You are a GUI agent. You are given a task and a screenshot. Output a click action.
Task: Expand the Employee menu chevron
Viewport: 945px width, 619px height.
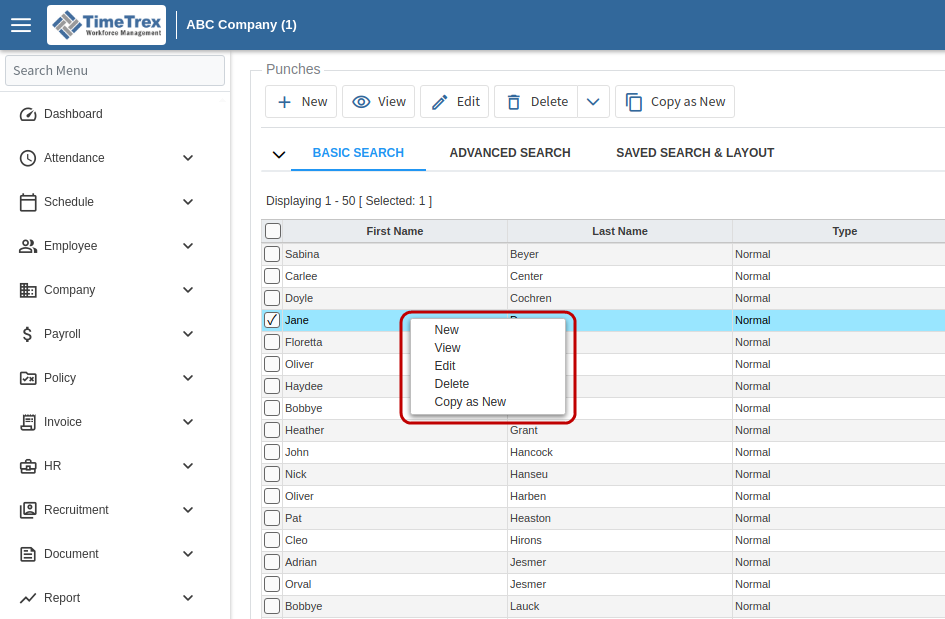coord(188,246)
